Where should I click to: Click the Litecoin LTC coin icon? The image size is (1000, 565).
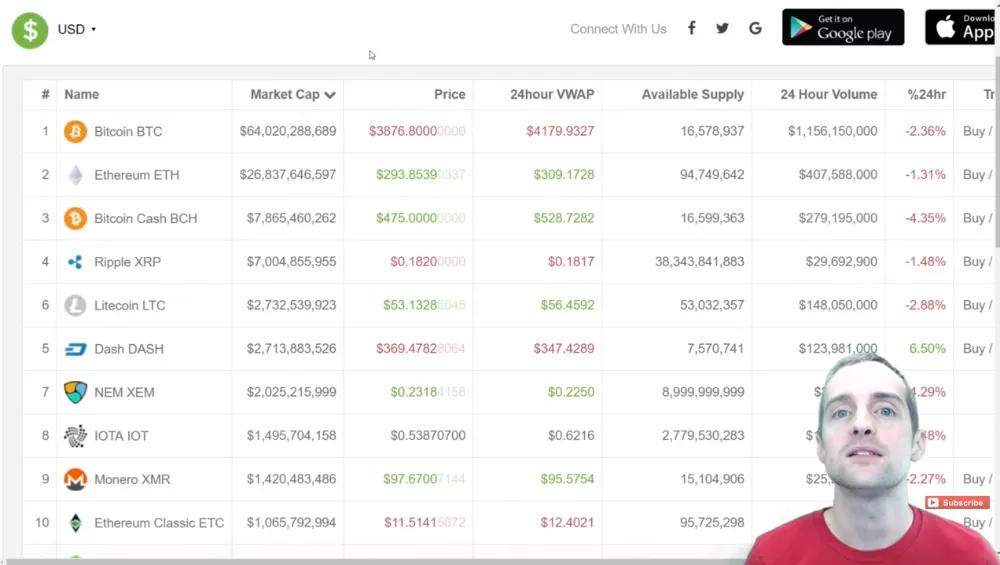(x=75, y=305)
